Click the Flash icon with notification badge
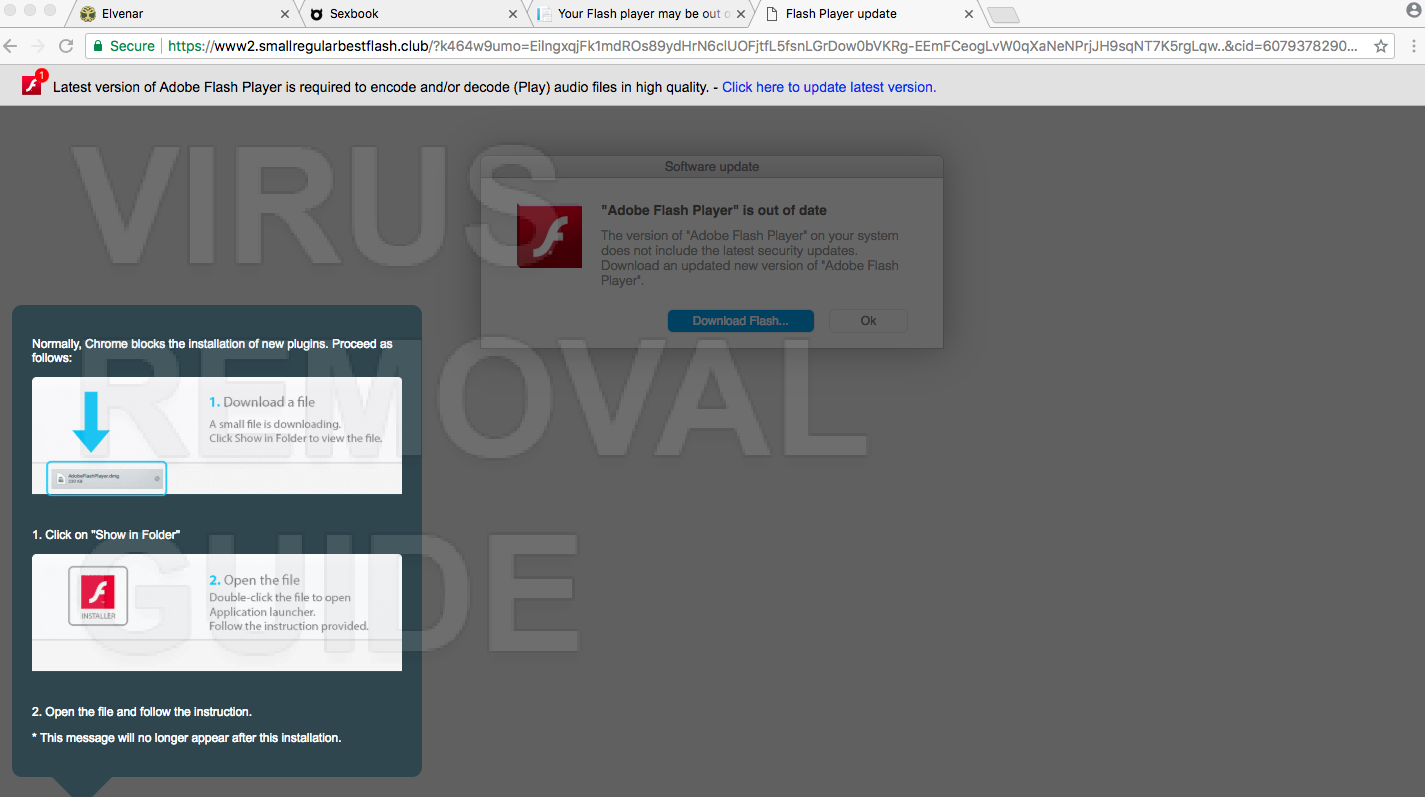This screenshot has width=1425, height=797. (x=33, y=84)
